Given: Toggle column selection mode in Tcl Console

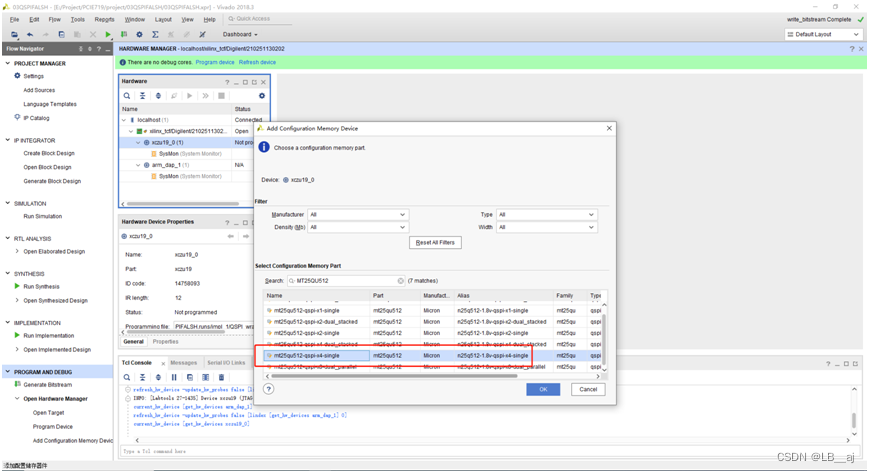Looking at the screenshot, I should coord(206,378).
